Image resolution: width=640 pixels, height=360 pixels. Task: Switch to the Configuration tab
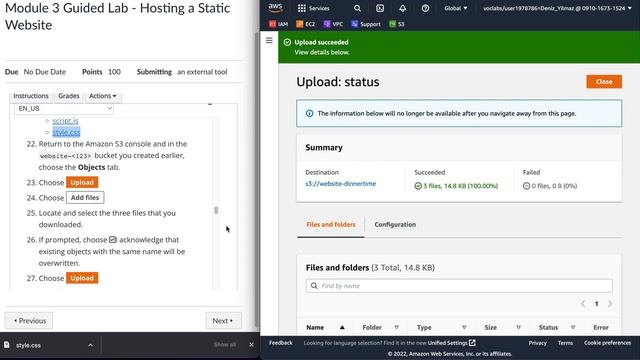click(x=395, y=224)
